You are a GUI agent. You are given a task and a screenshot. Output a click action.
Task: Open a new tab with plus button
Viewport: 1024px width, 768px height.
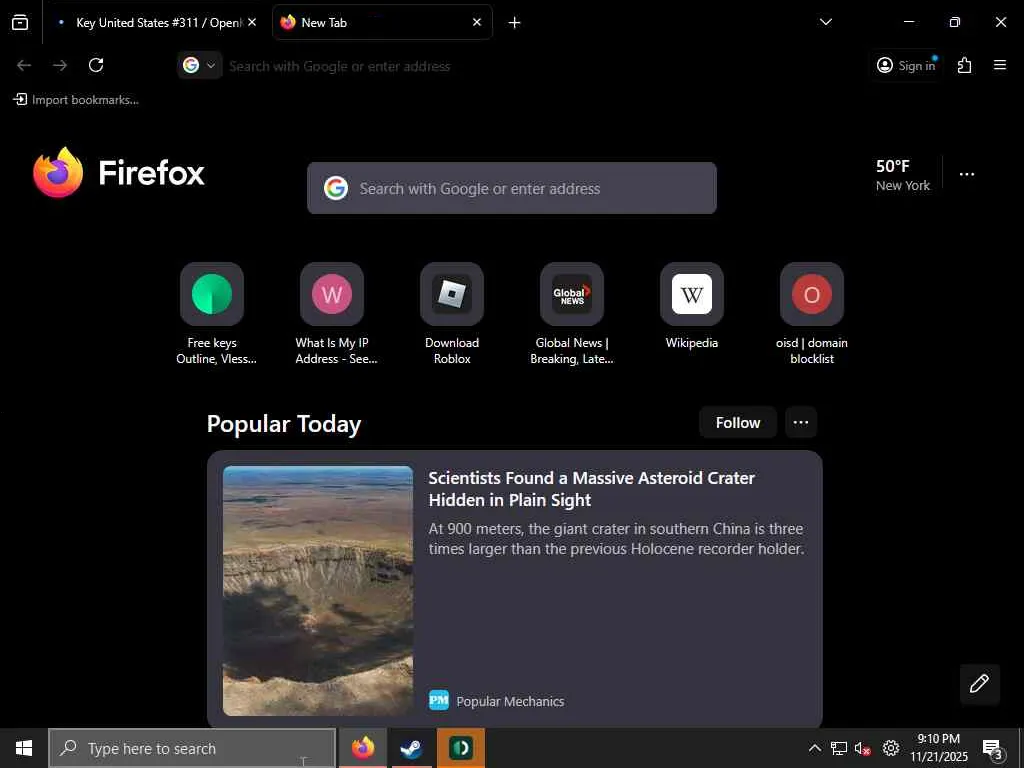coord(515,23)
